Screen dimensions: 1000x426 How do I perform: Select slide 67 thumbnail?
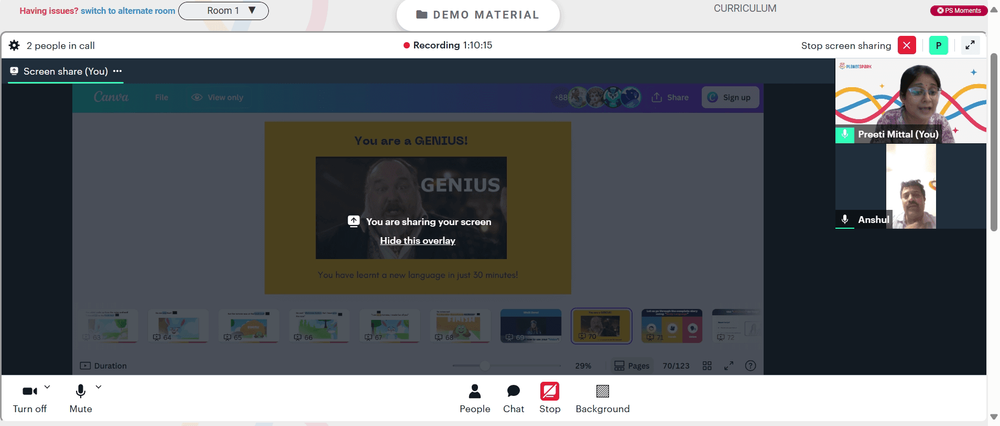coord(390,326)
